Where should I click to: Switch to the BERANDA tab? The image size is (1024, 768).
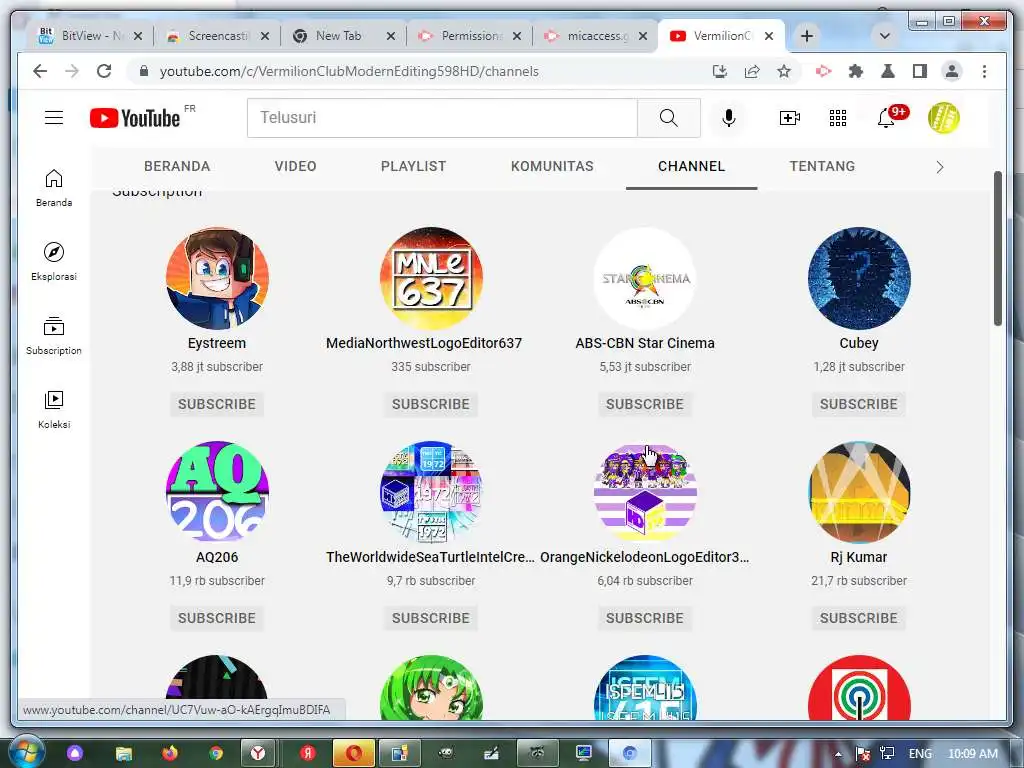pos(177,166)
